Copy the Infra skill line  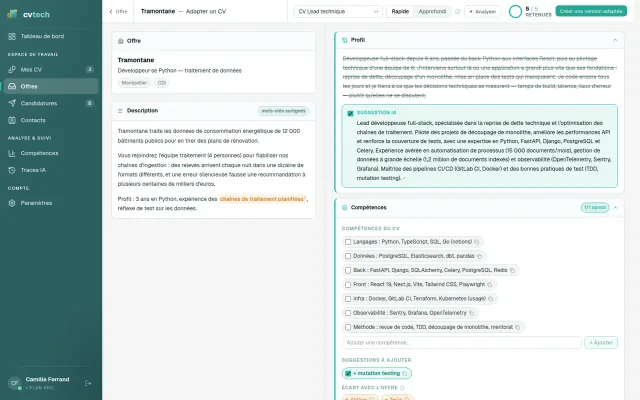(x=491, y=299)
